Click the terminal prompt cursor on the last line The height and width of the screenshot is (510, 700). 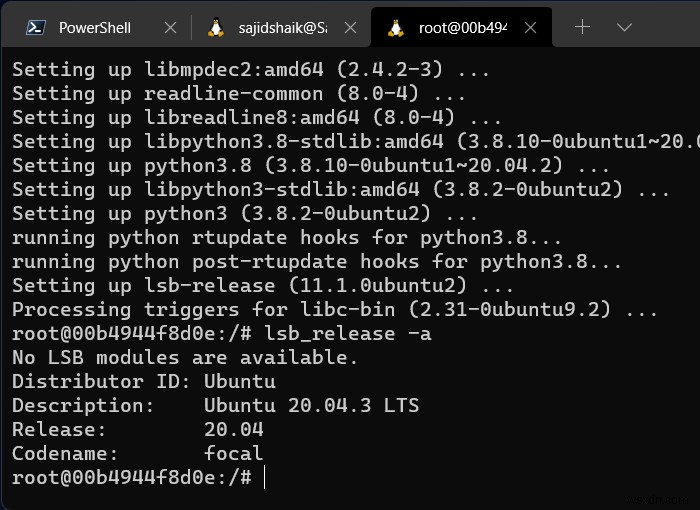pos(265,478)
